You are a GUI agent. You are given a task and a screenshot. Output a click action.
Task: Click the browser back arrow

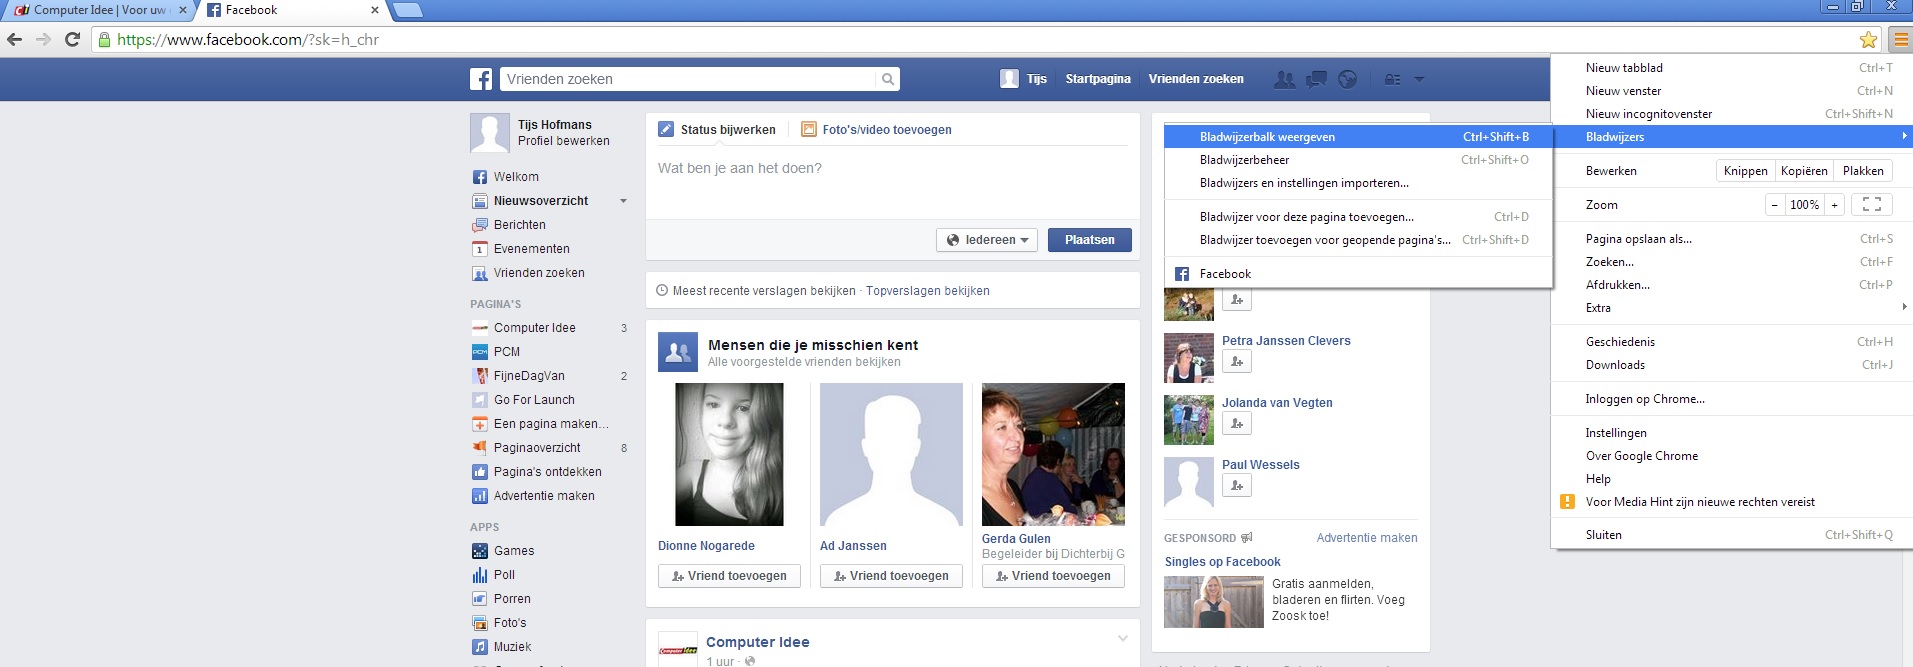14,40
